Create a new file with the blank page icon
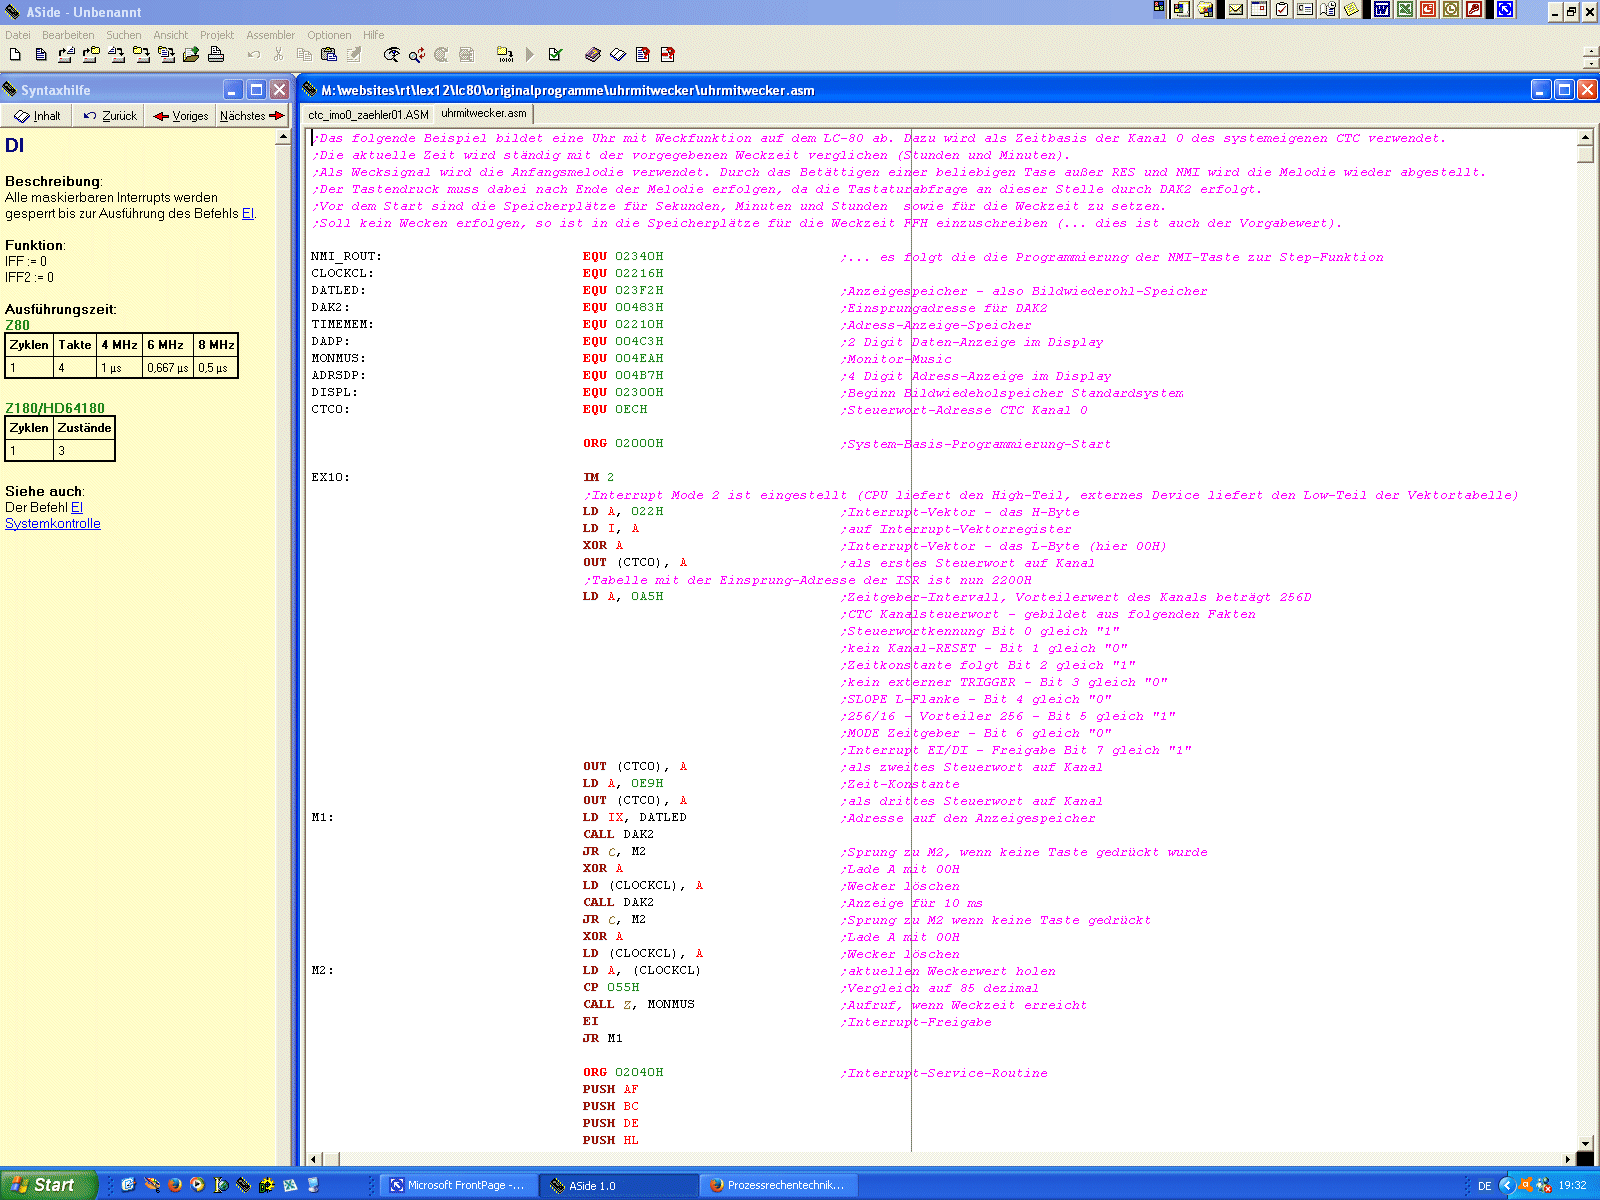Viewport: 1600px width, 1200px height. pos(15,55)
